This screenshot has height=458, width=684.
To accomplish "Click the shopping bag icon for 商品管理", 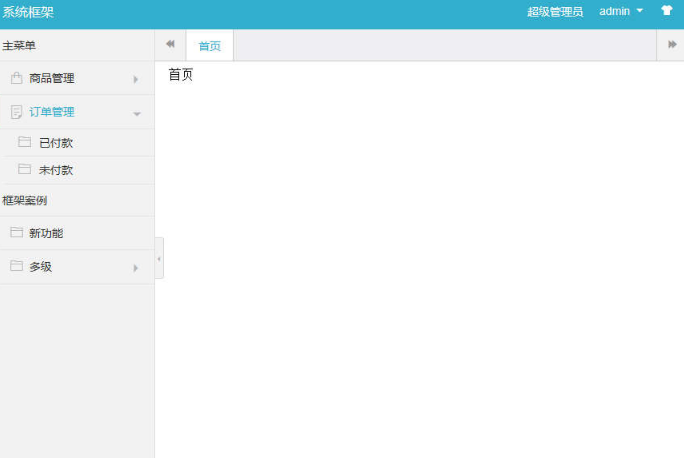I will click(16, 78).
